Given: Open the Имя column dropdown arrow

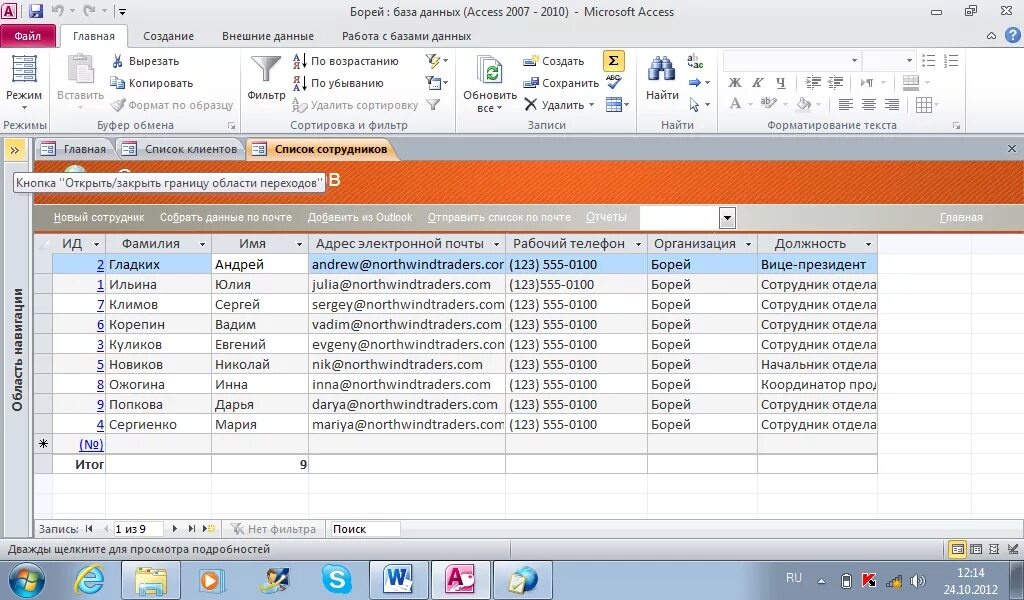Looking at the screenshot, I should (299, 244).
